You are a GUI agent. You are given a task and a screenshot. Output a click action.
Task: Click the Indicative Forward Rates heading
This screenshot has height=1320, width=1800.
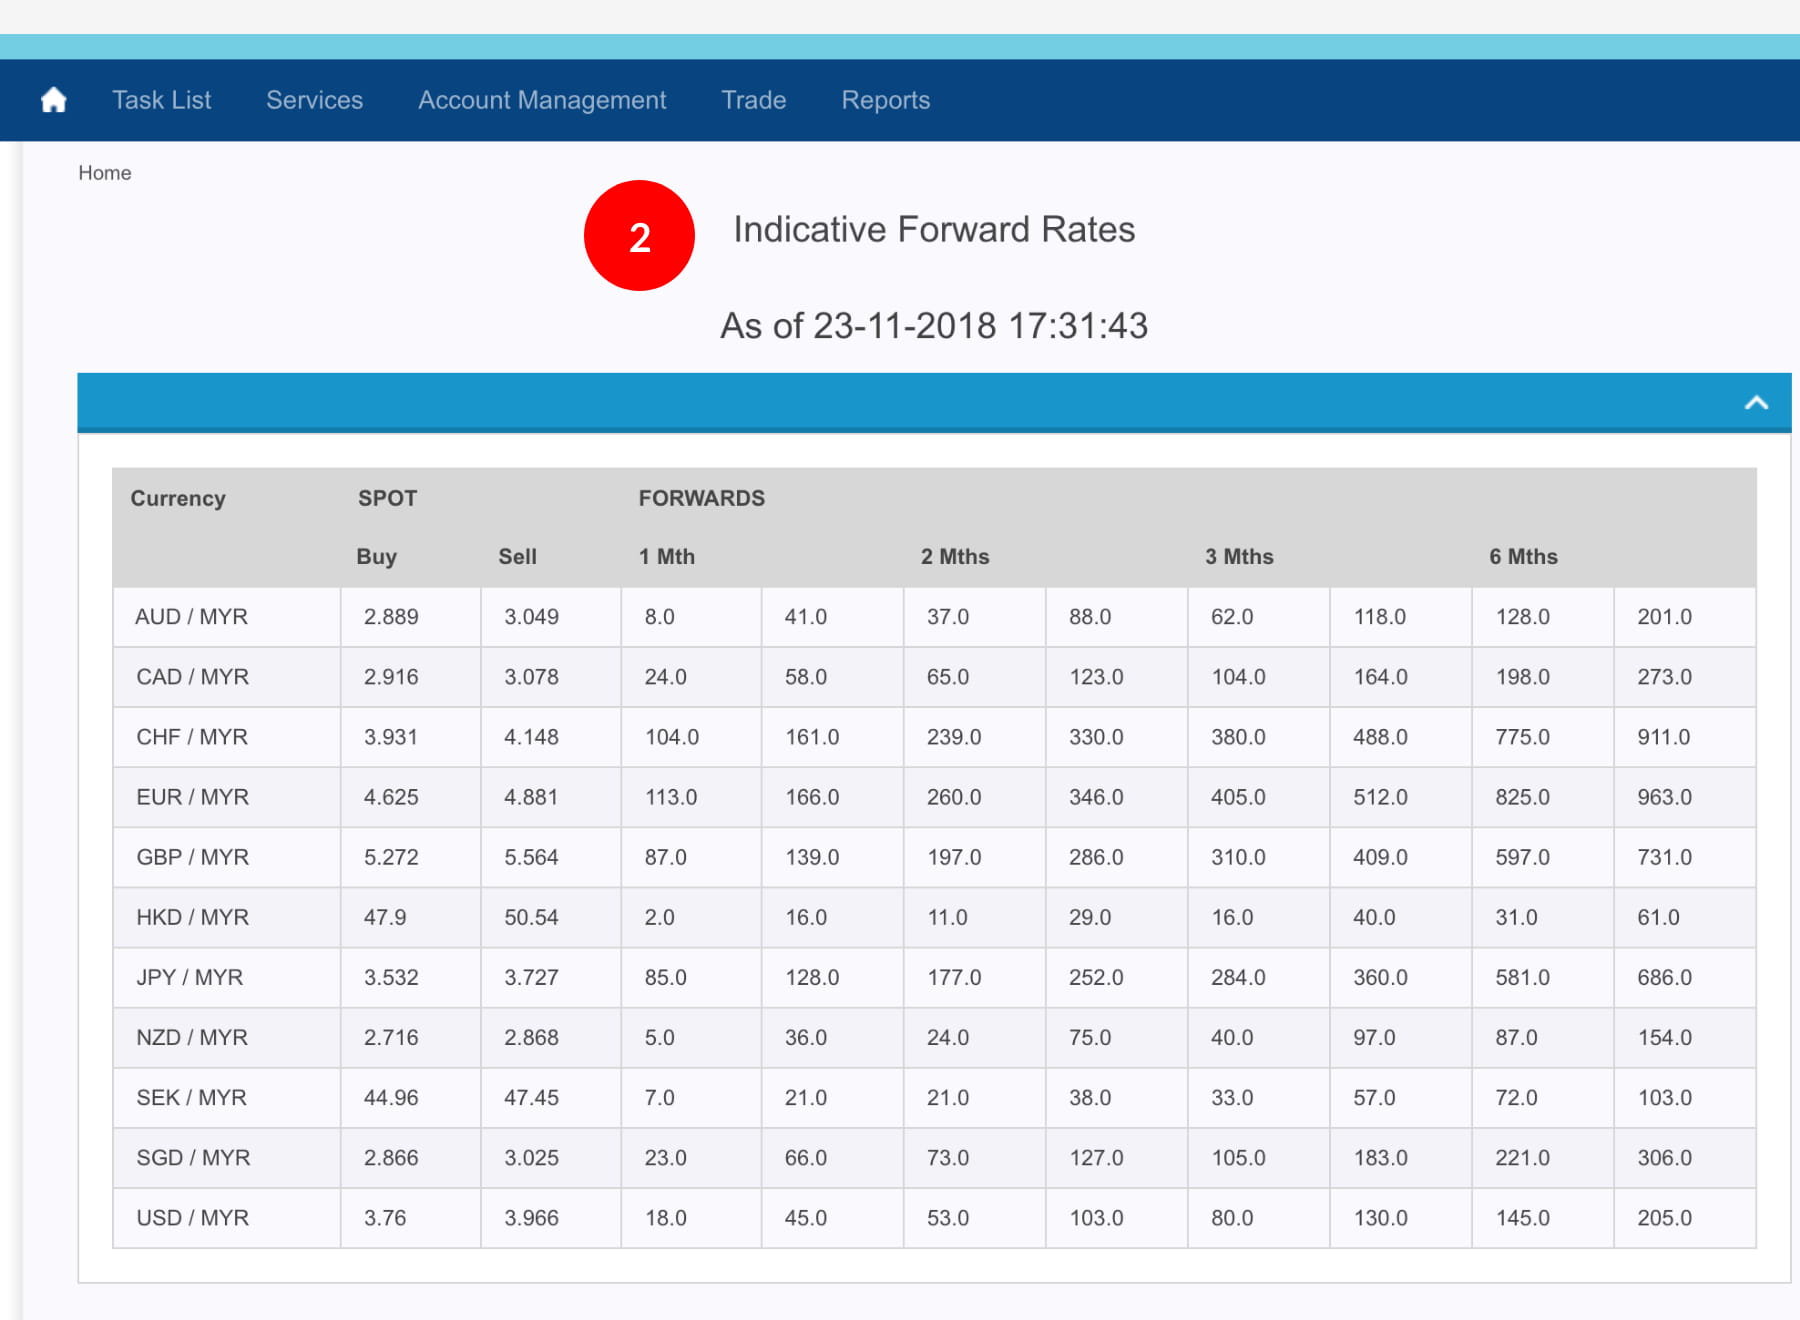933,230
